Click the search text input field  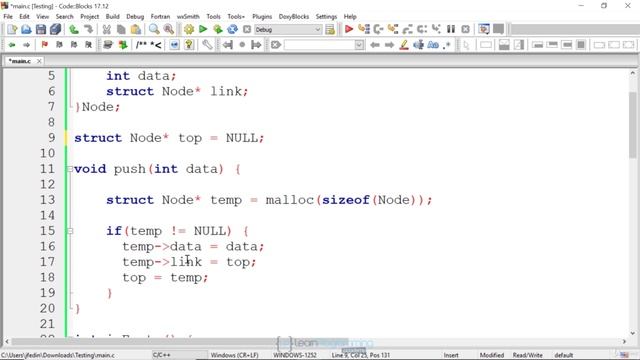click(x=319, y=45)
